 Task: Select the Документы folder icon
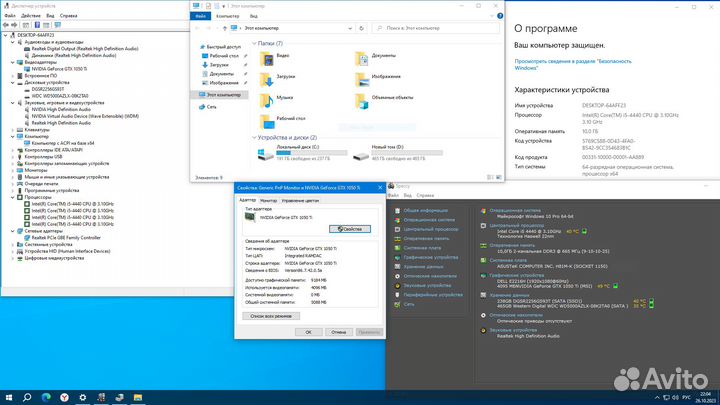point(362,59)
